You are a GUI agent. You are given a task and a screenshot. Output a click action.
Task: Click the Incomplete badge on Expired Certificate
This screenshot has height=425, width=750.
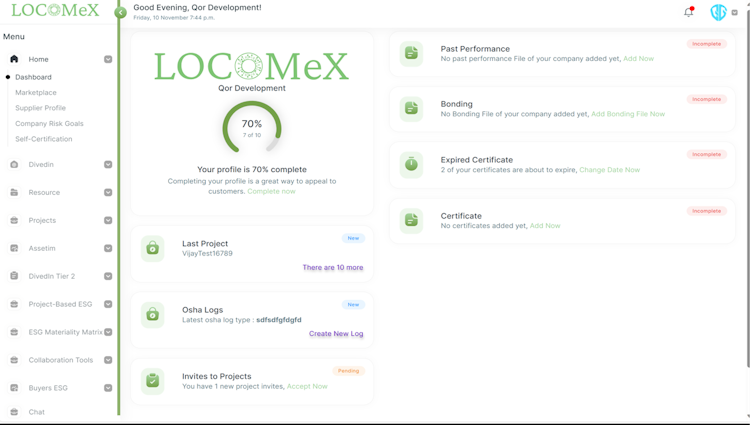tap(707, 154)
